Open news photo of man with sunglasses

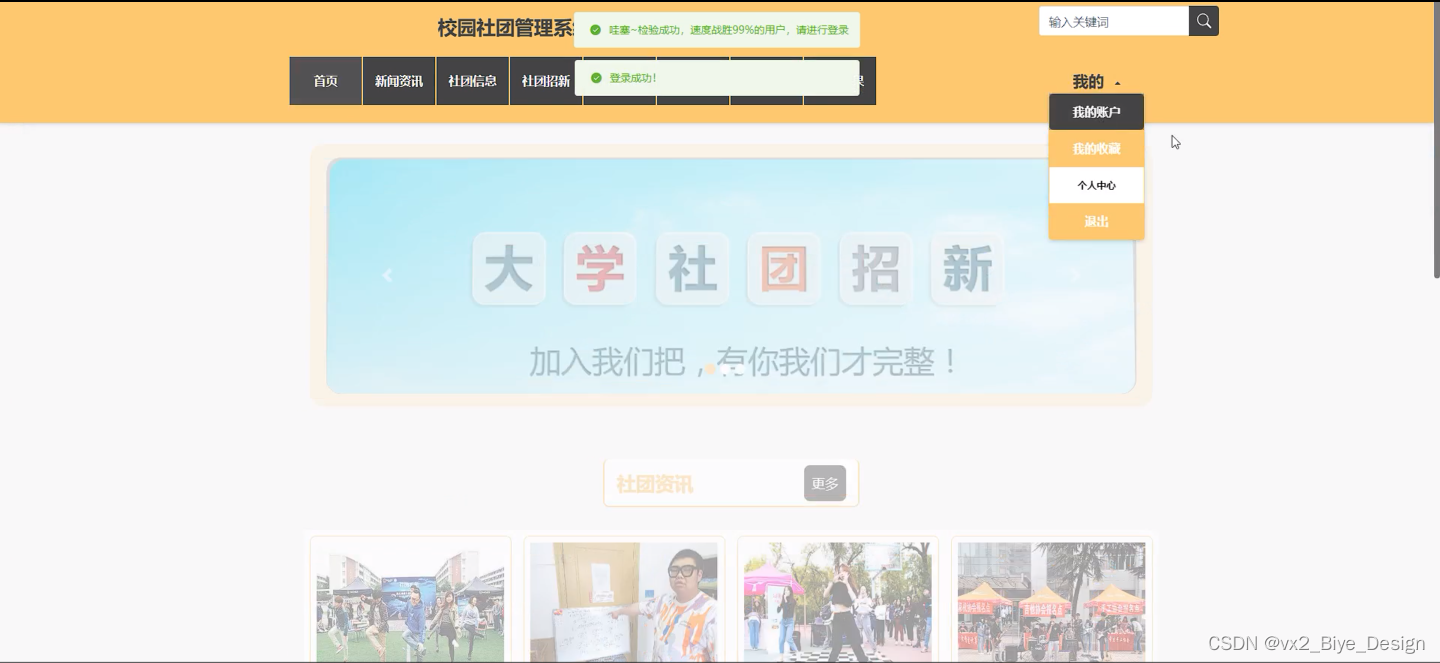pos(624,602)
